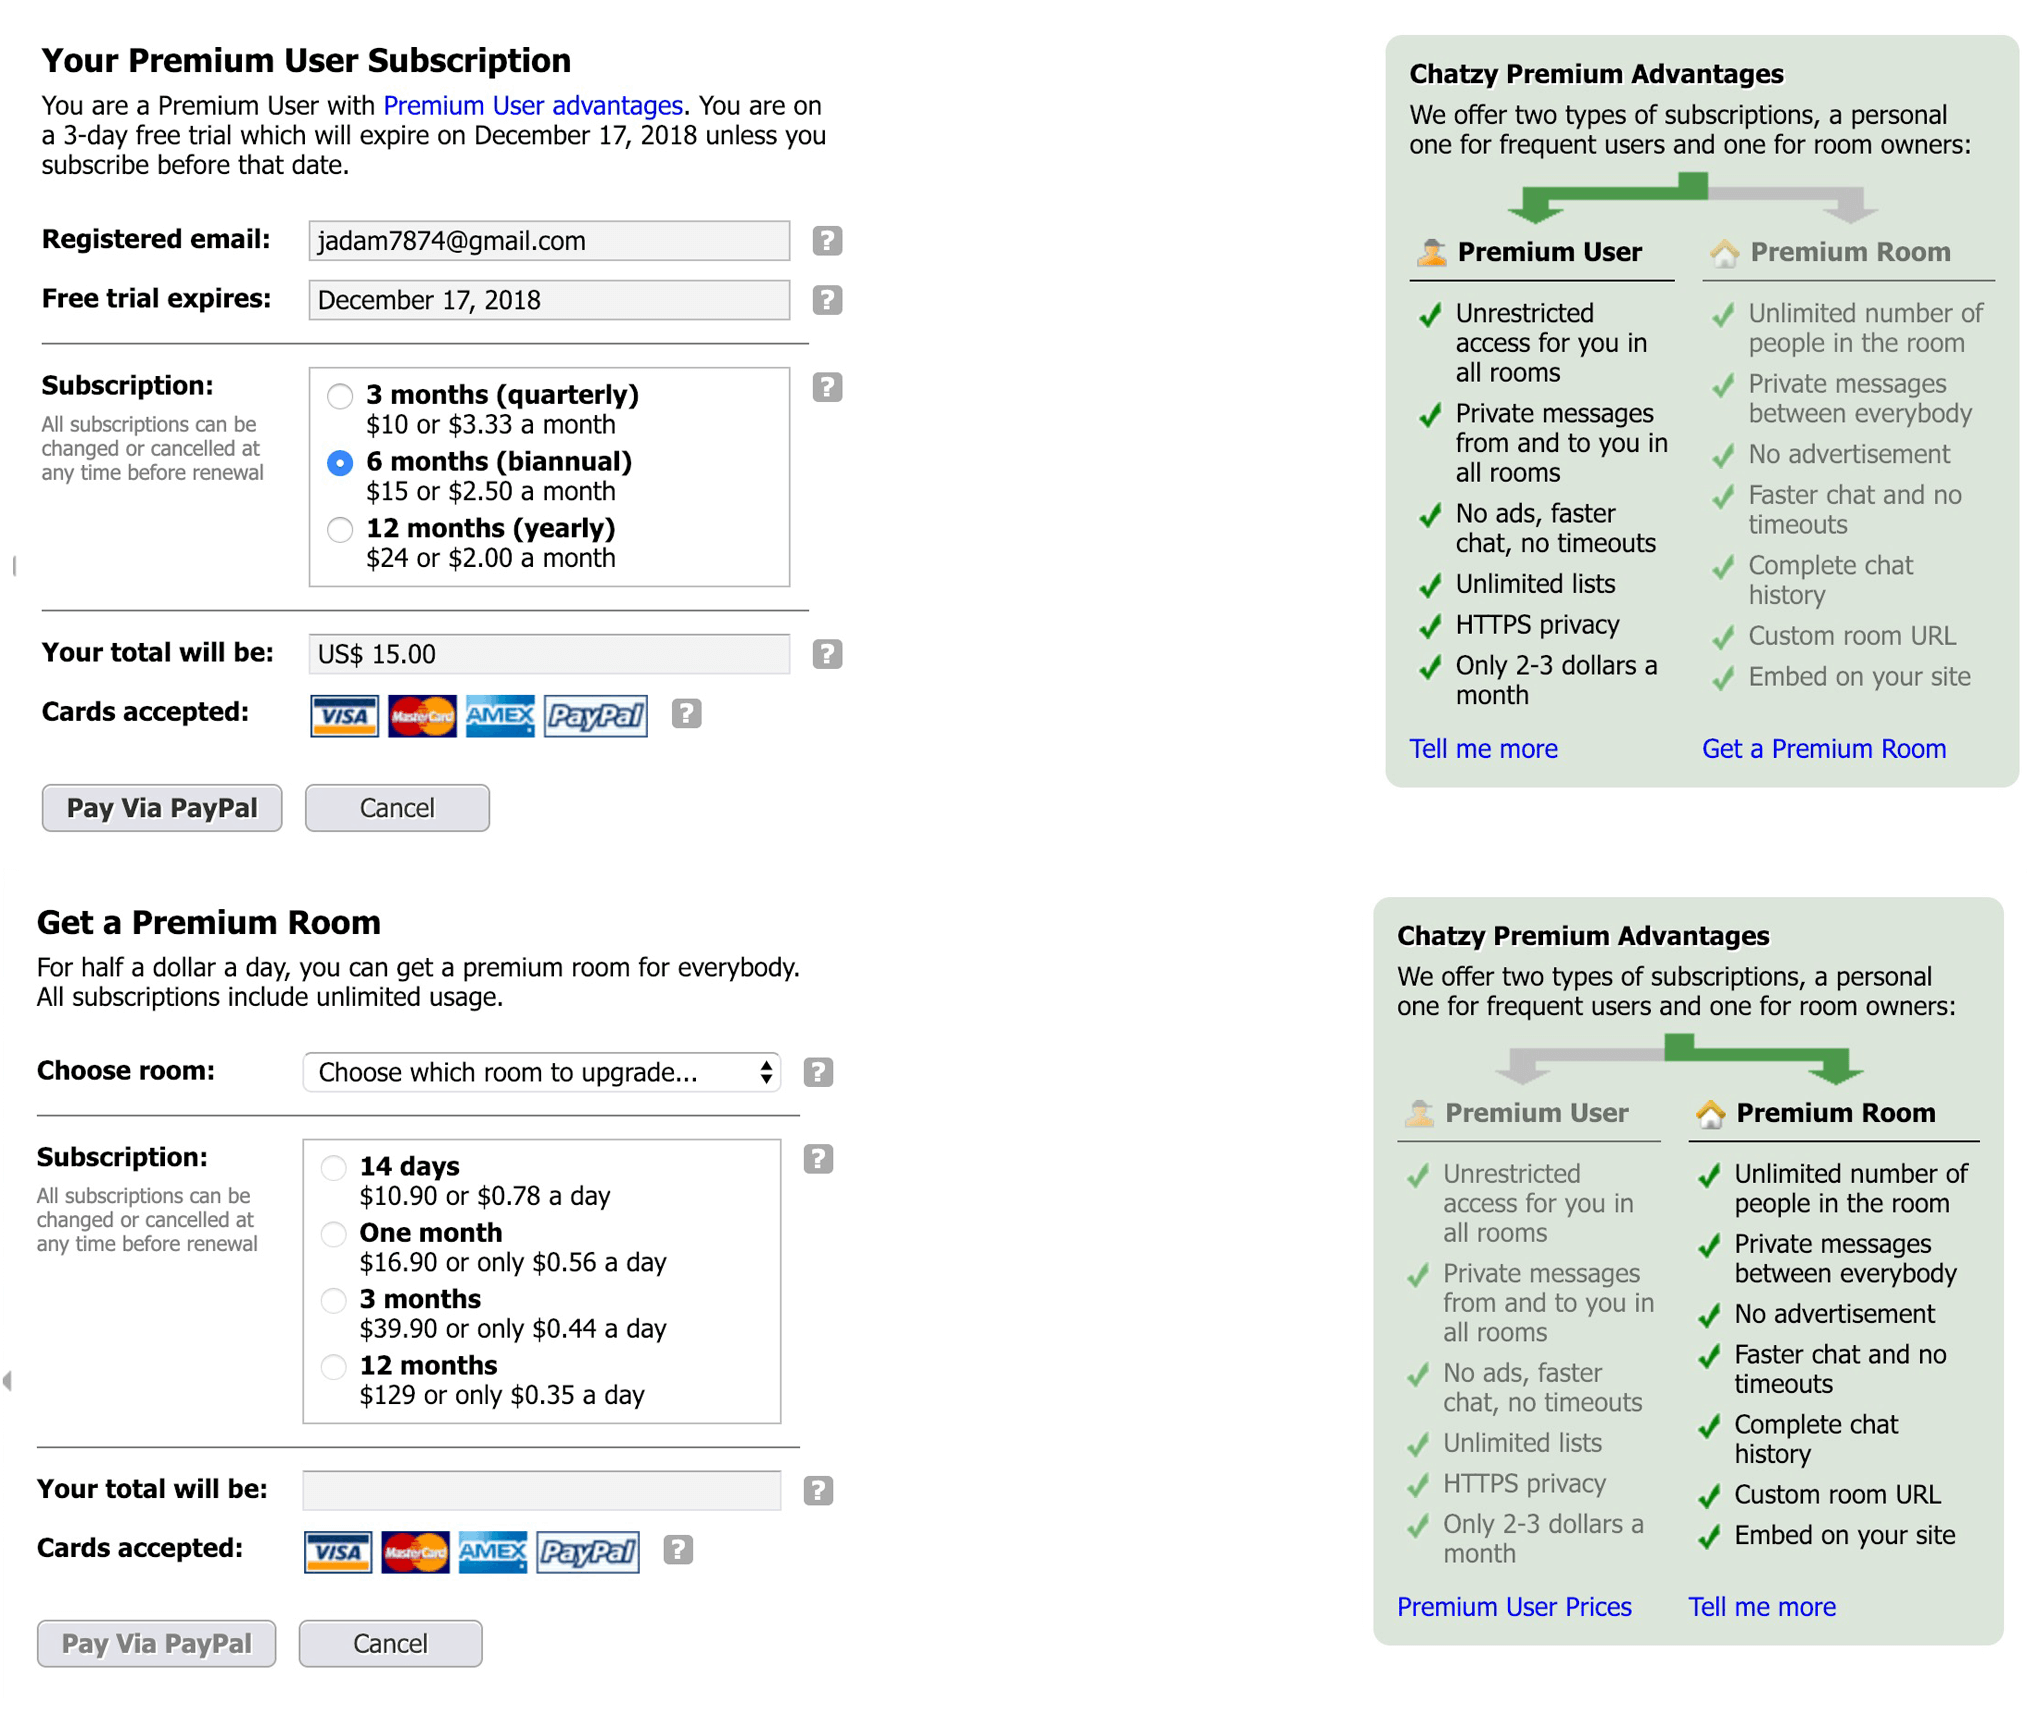Follow the Get a Premium Room link
The height and width of the screenshot is (1722, 2039).
(1823, 749)
